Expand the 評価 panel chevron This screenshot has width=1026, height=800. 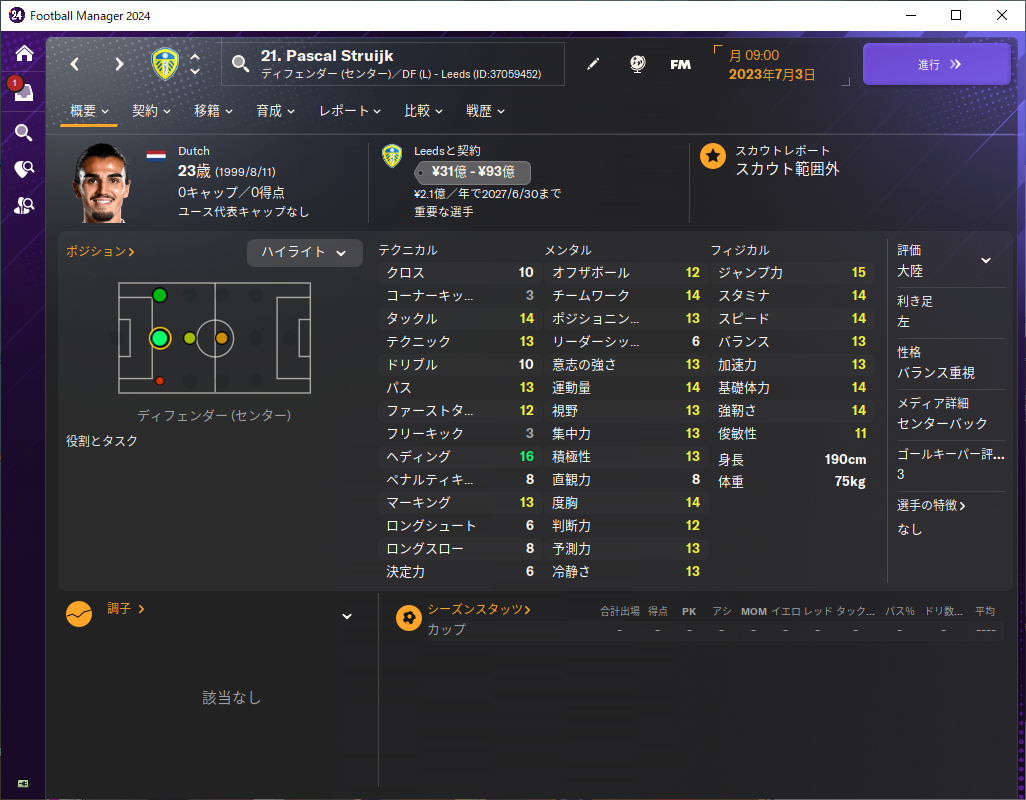pyautogui.click(x=986, y=260)
